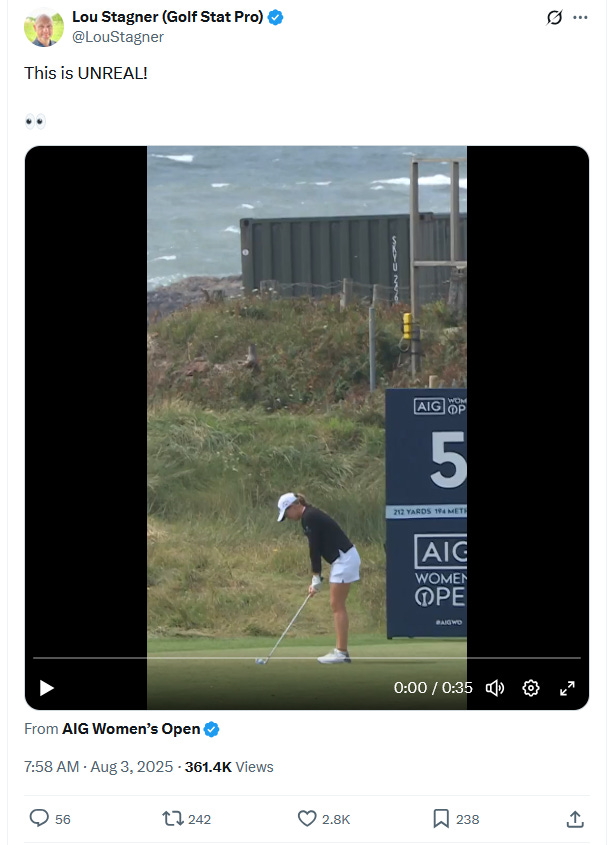
Task: Open Lou Stagner (Golf Stat Pro) name link
Action: [168, 17]
